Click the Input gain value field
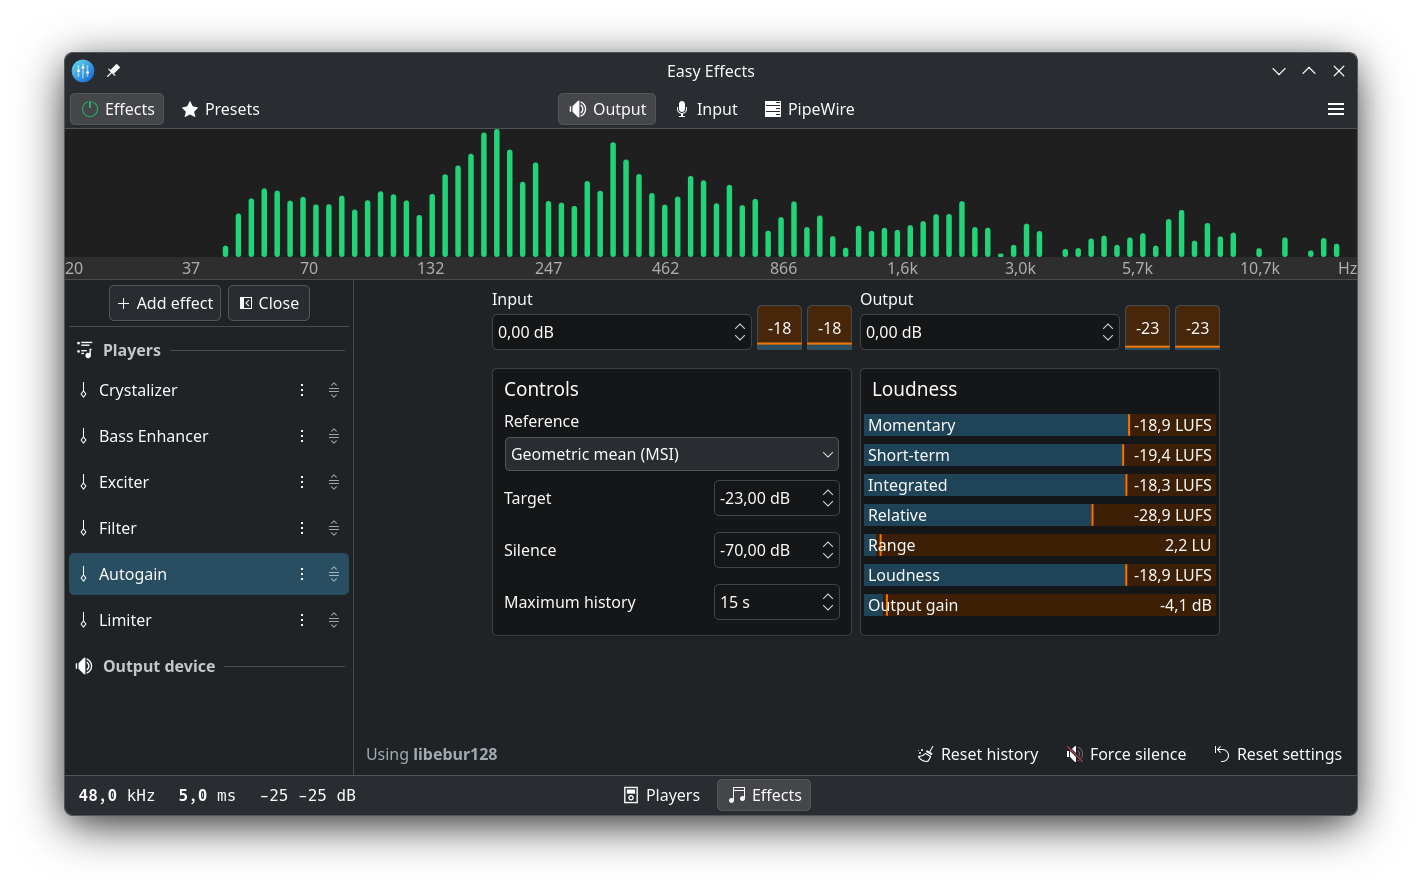This screenshot has height=892, width=1422. 600,331
